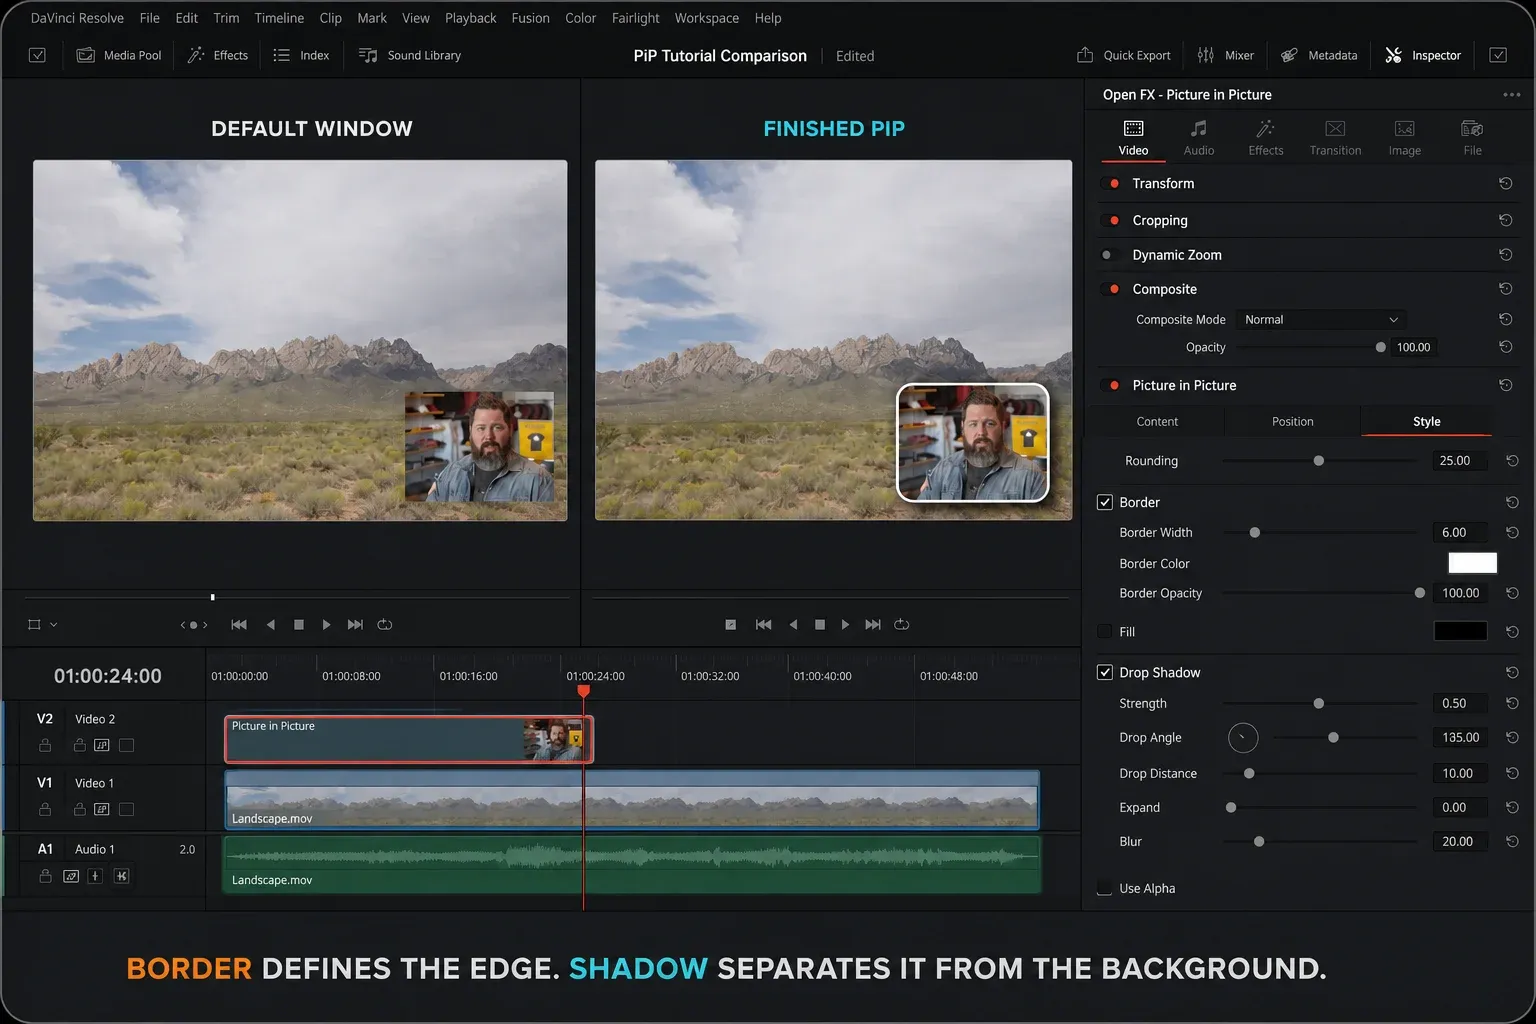Toggle loop in the right viewer

[x=901, y=625]
